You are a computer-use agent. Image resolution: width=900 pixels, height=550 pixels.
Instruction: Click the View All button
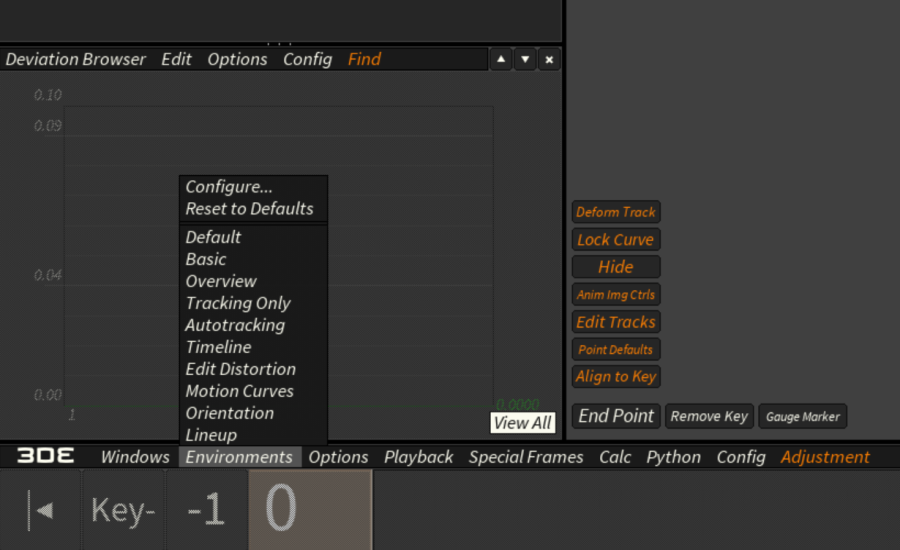523,423
